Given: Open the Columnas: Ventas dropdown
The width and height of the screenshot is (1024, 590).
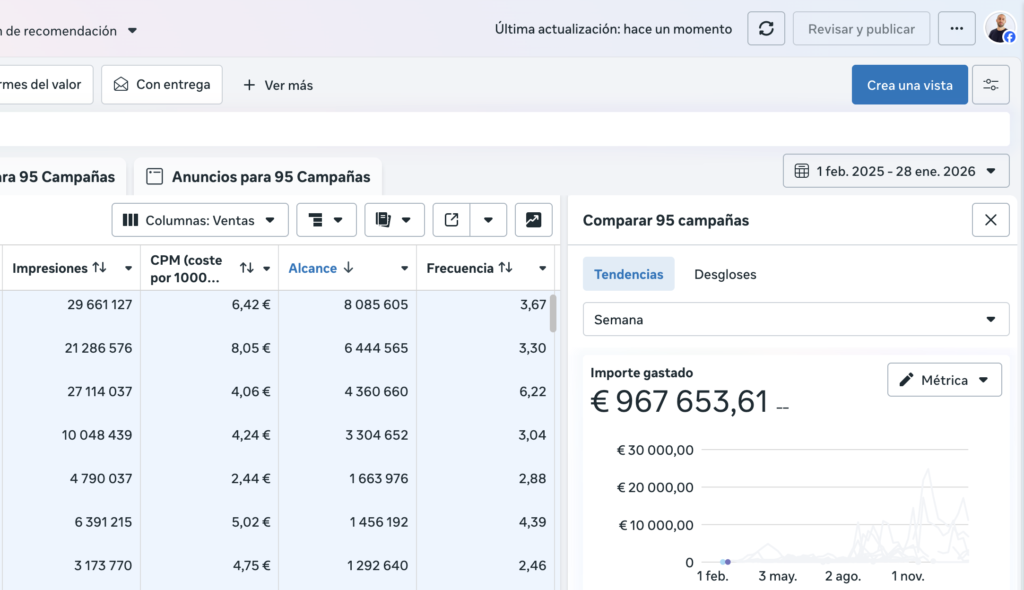Looking at the screenshot, I should tap(200, 220).
